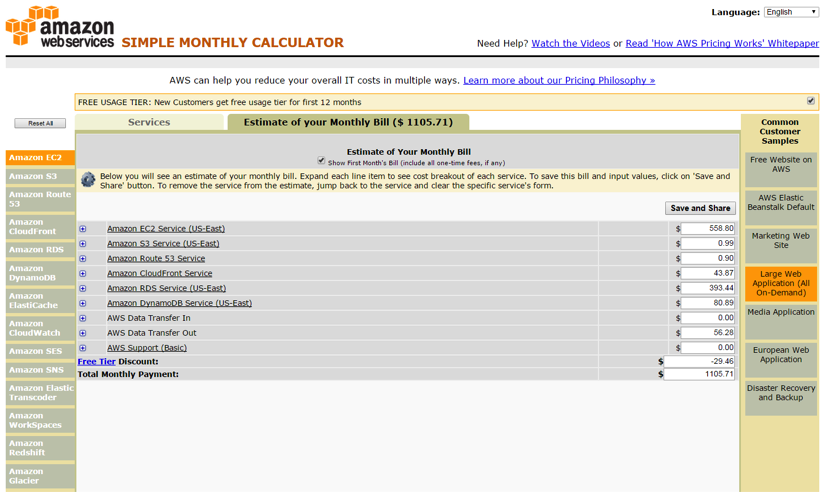Open Amazon Route 53 in the sidebar
Viewport: 825px width, 492px height.
click(40, 199)
